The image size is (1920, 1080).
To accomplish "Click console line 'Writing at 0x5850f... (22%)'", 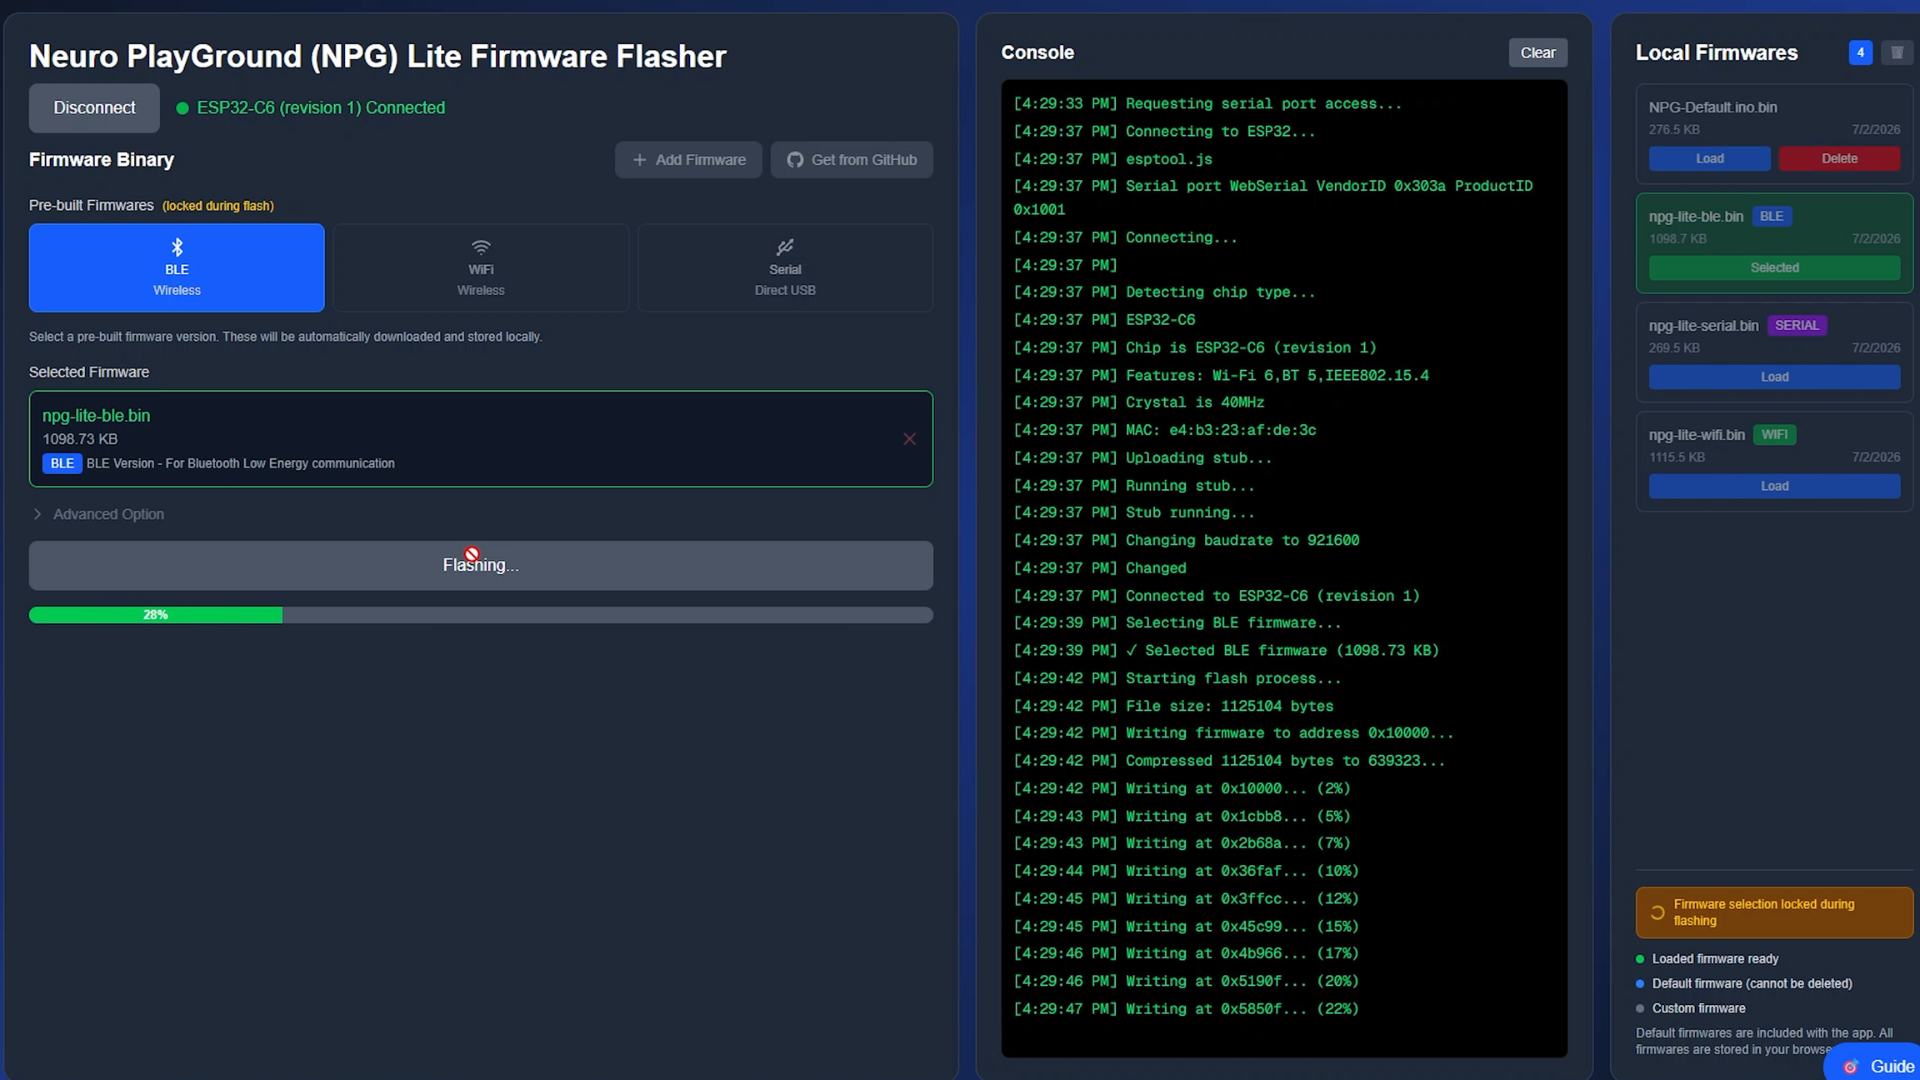I will point(1186,1010).
